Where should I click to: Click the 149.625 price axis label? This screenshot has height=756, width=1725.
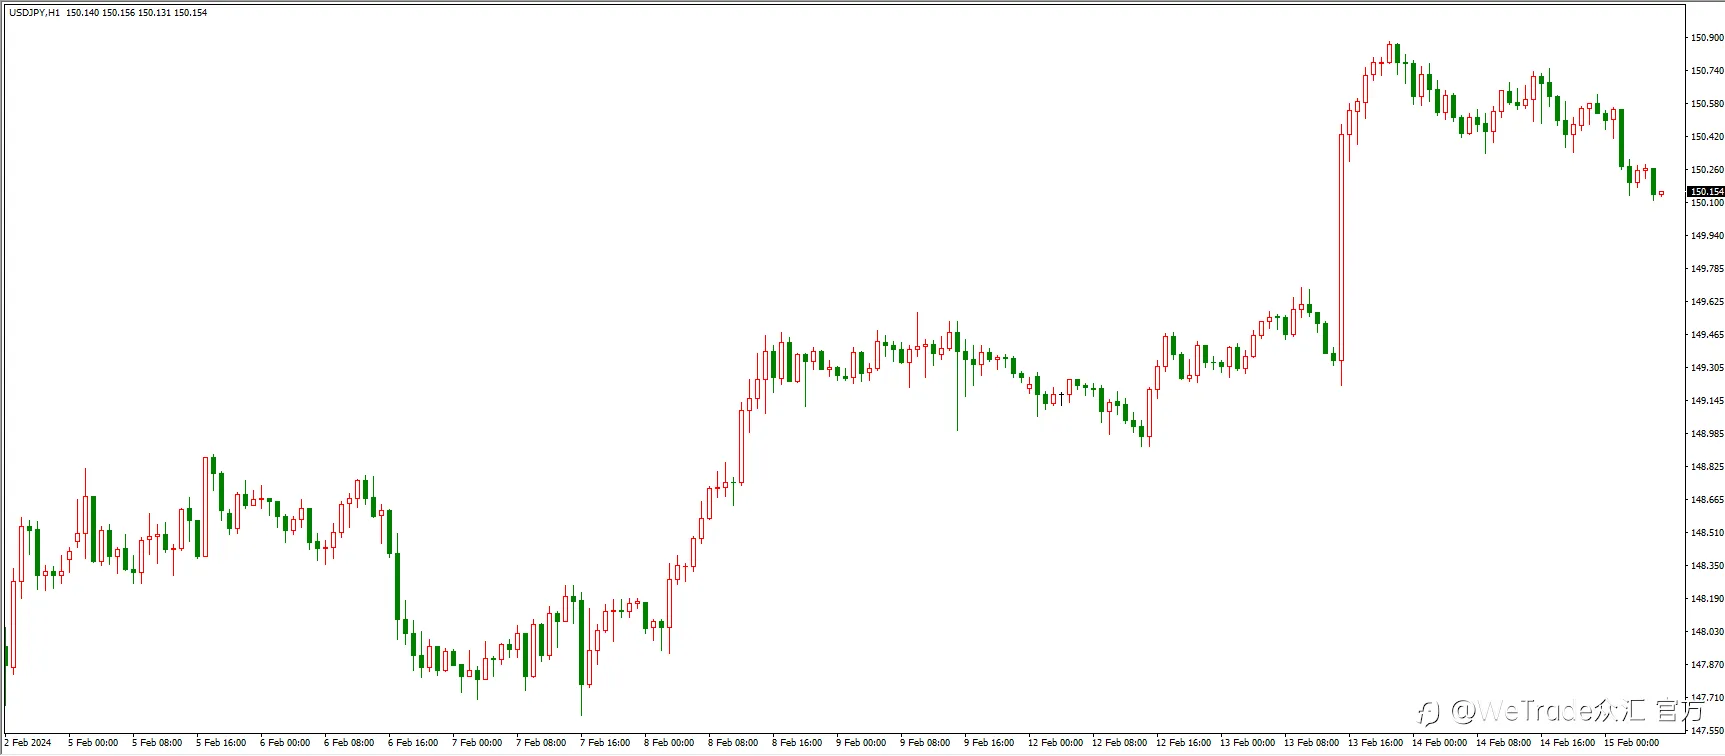pyautogui.click(x=1707, y=302)
